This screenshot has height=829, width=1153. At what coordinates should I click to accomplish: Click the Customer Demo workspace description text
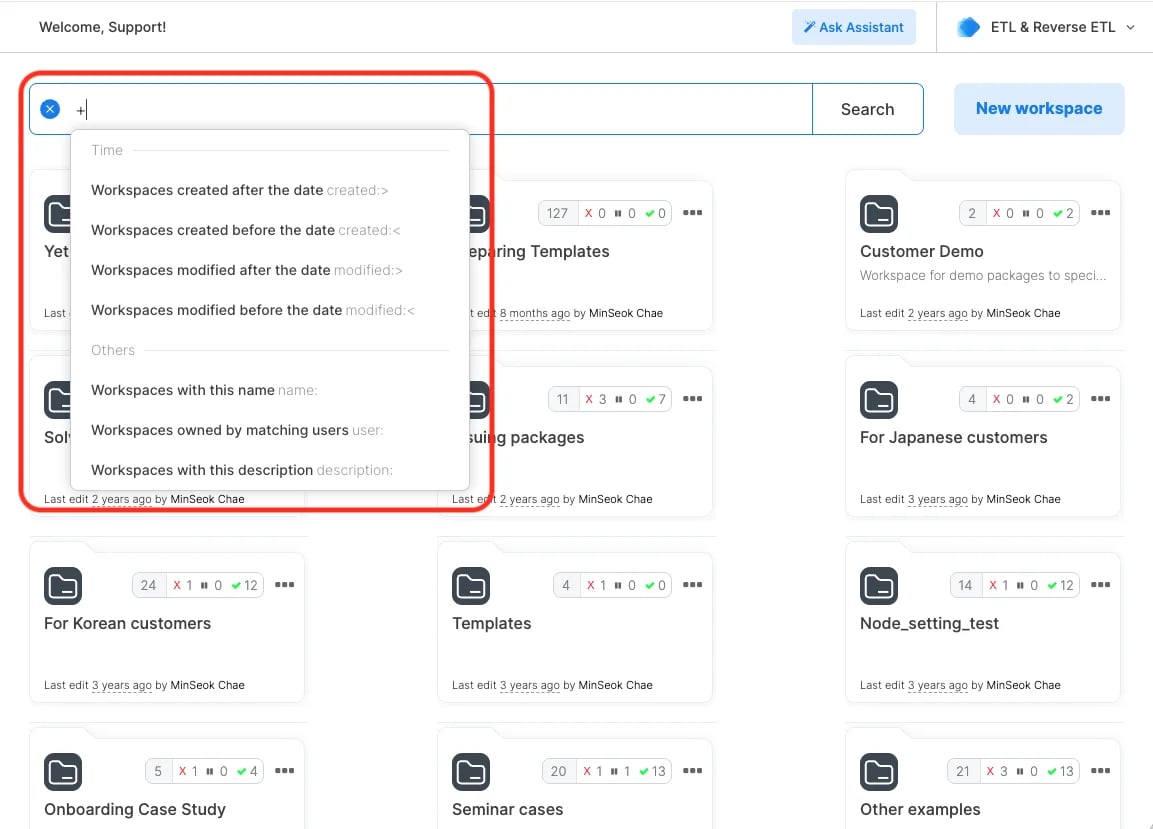click(982, 276)
